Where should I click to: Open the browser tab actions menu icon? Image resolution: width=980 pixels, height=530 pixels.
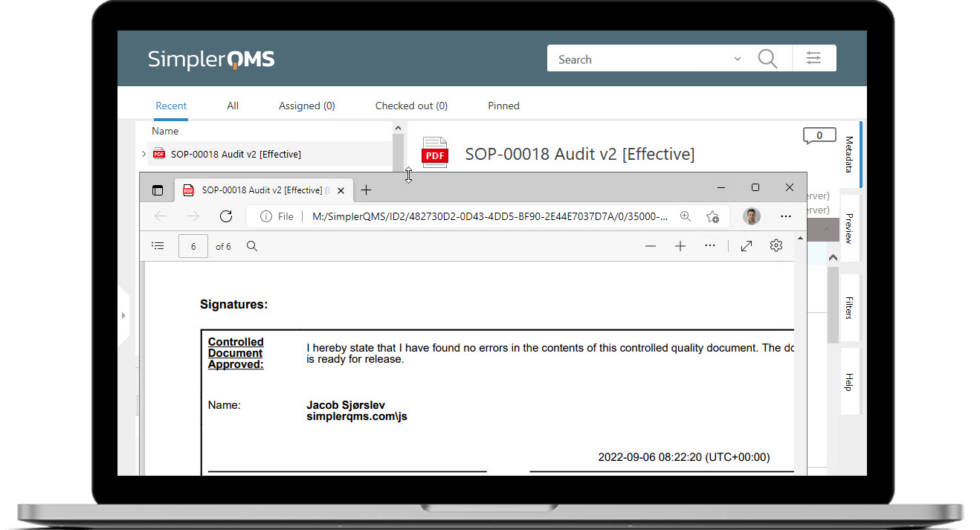[158, 190]
